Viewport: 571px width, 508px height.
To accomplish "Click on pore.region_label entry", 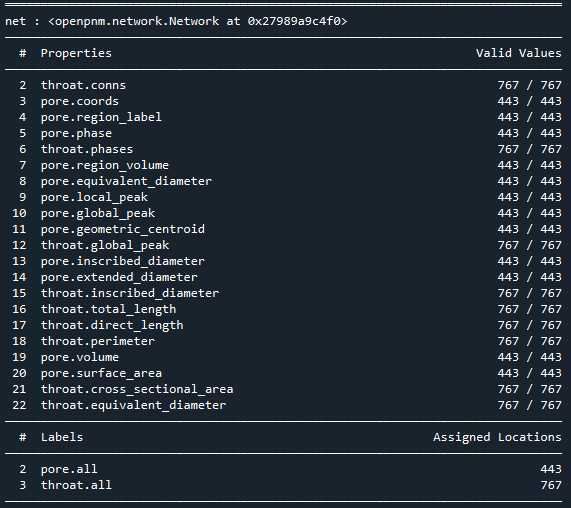I will click(101, 117).
